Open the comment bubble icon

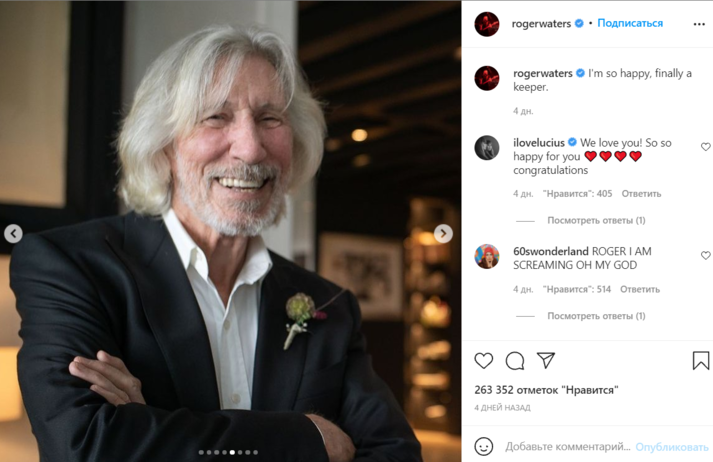[515, 361]
